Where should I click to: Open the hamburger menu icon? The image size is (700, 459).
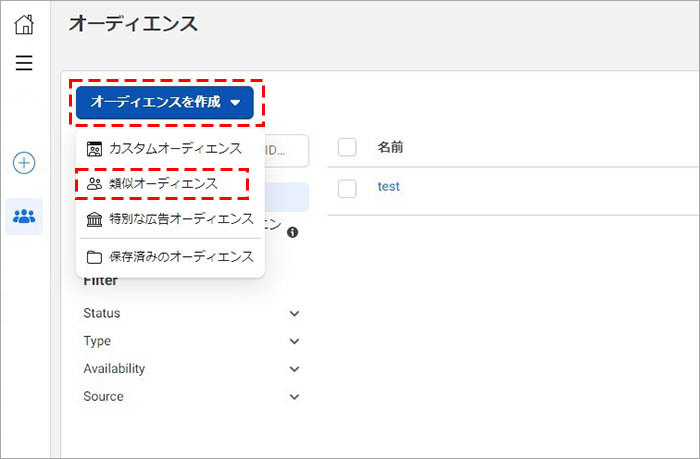coord(24,63)
